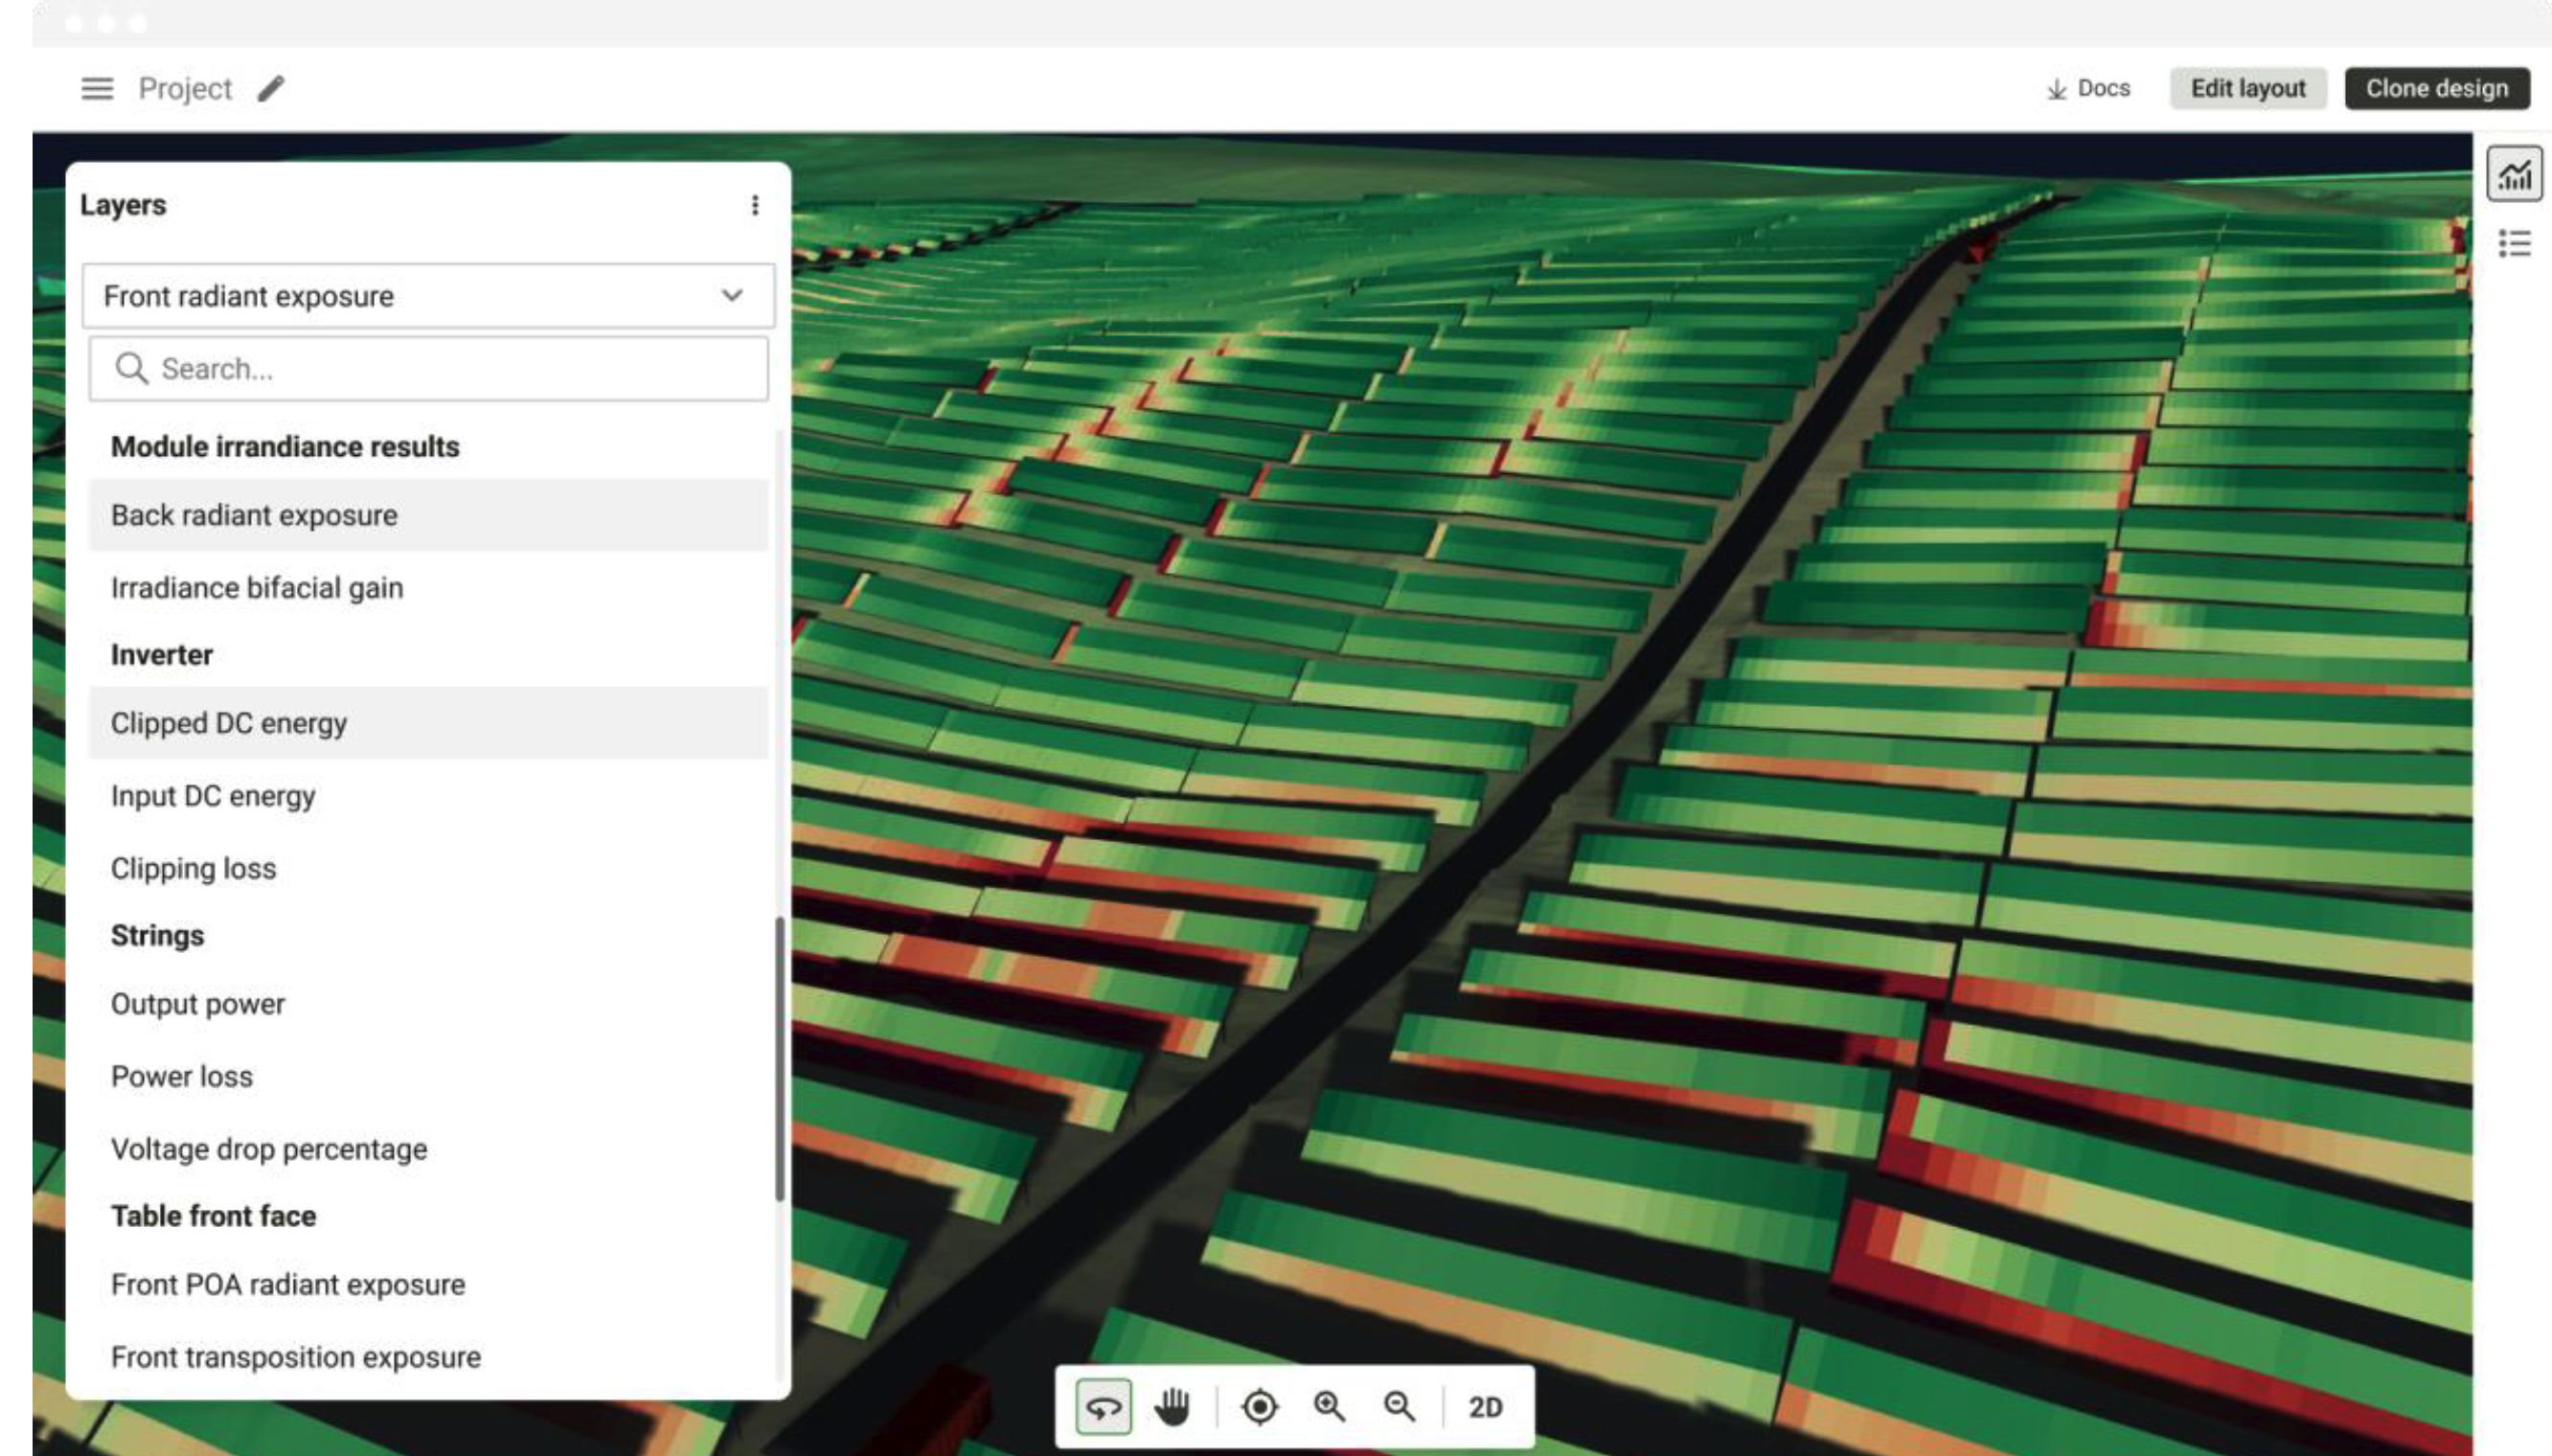Click the search magnifier icon in Layers panel
2552x1456 pixels.
point(133,368)
